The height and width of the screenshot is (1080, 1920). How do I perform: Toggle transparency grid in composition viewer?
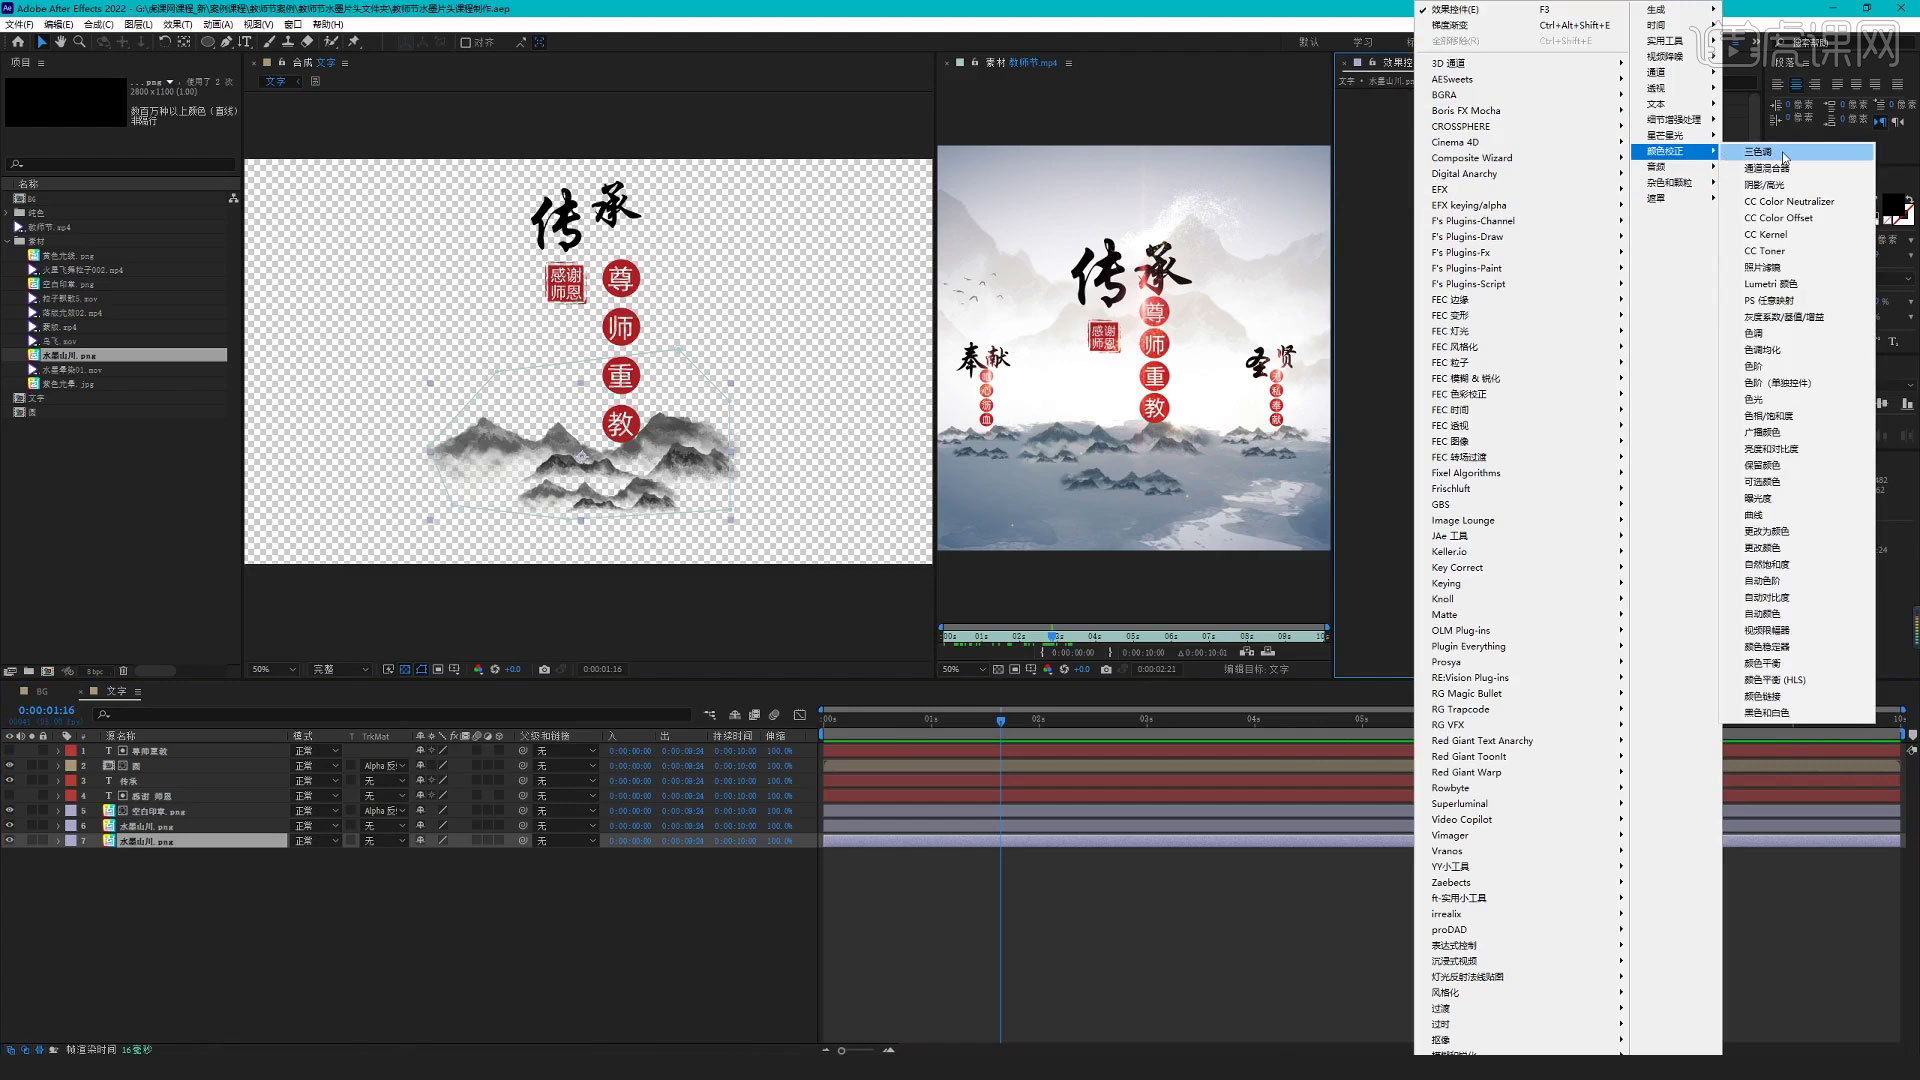click(405, 669)
